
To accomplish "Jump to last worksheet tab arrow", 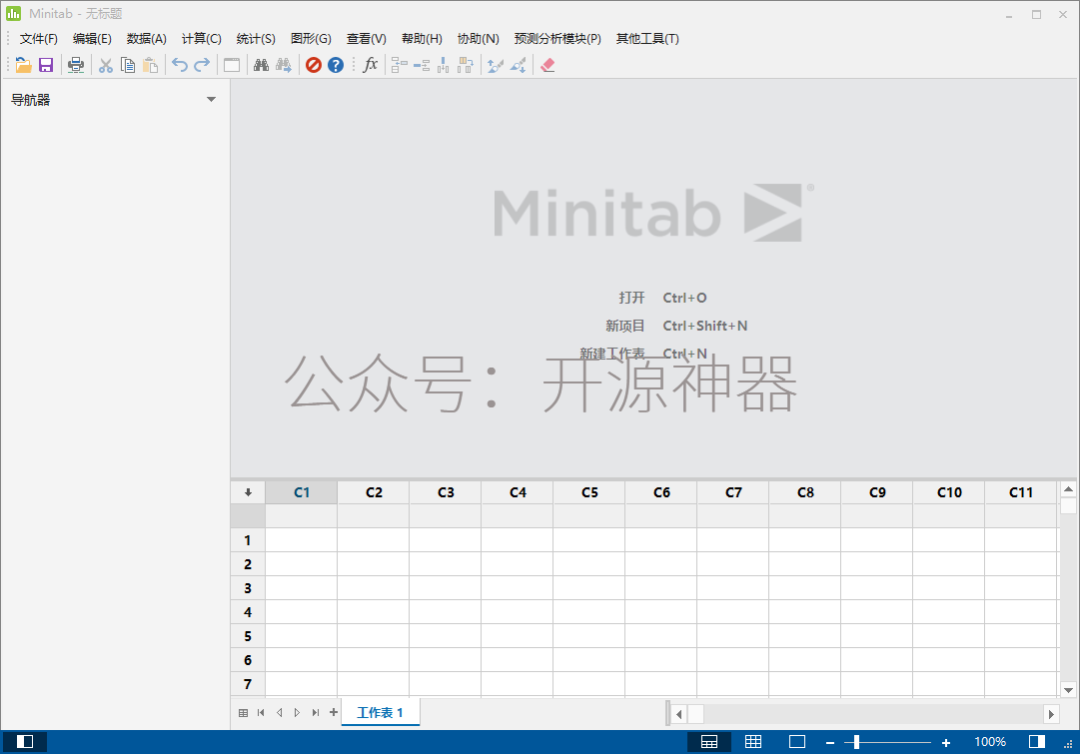I will point(315,713).
